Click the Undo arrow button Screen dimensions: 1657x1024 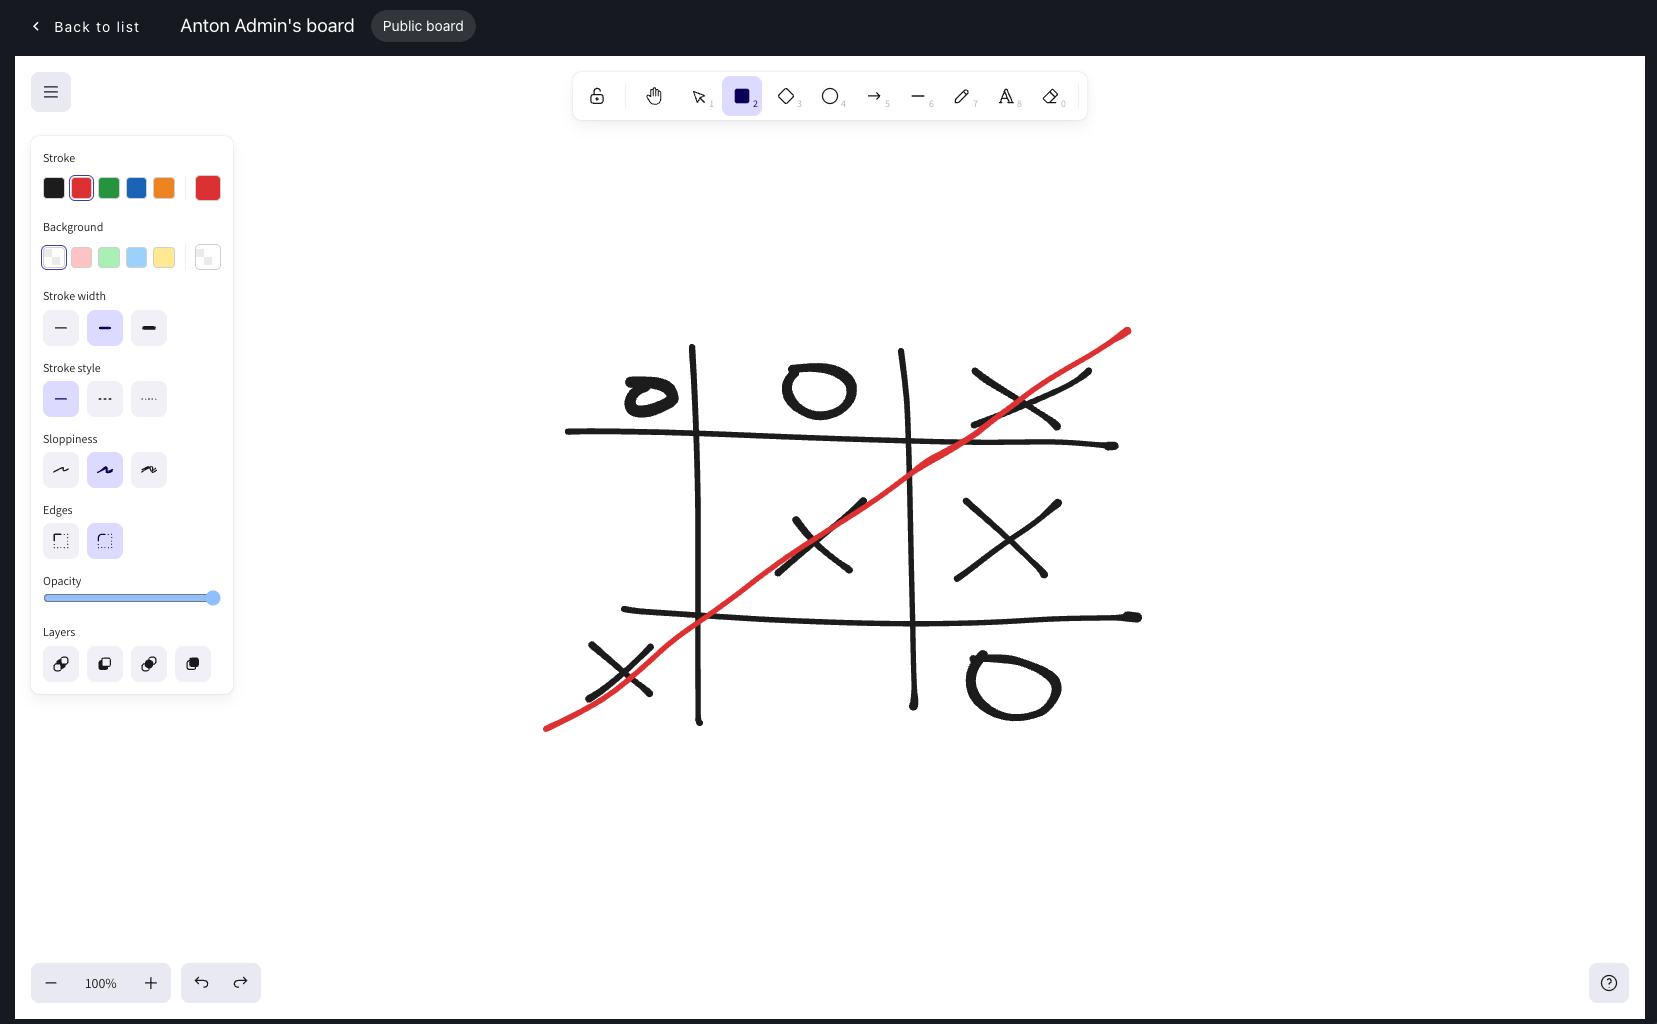[201, 983]
